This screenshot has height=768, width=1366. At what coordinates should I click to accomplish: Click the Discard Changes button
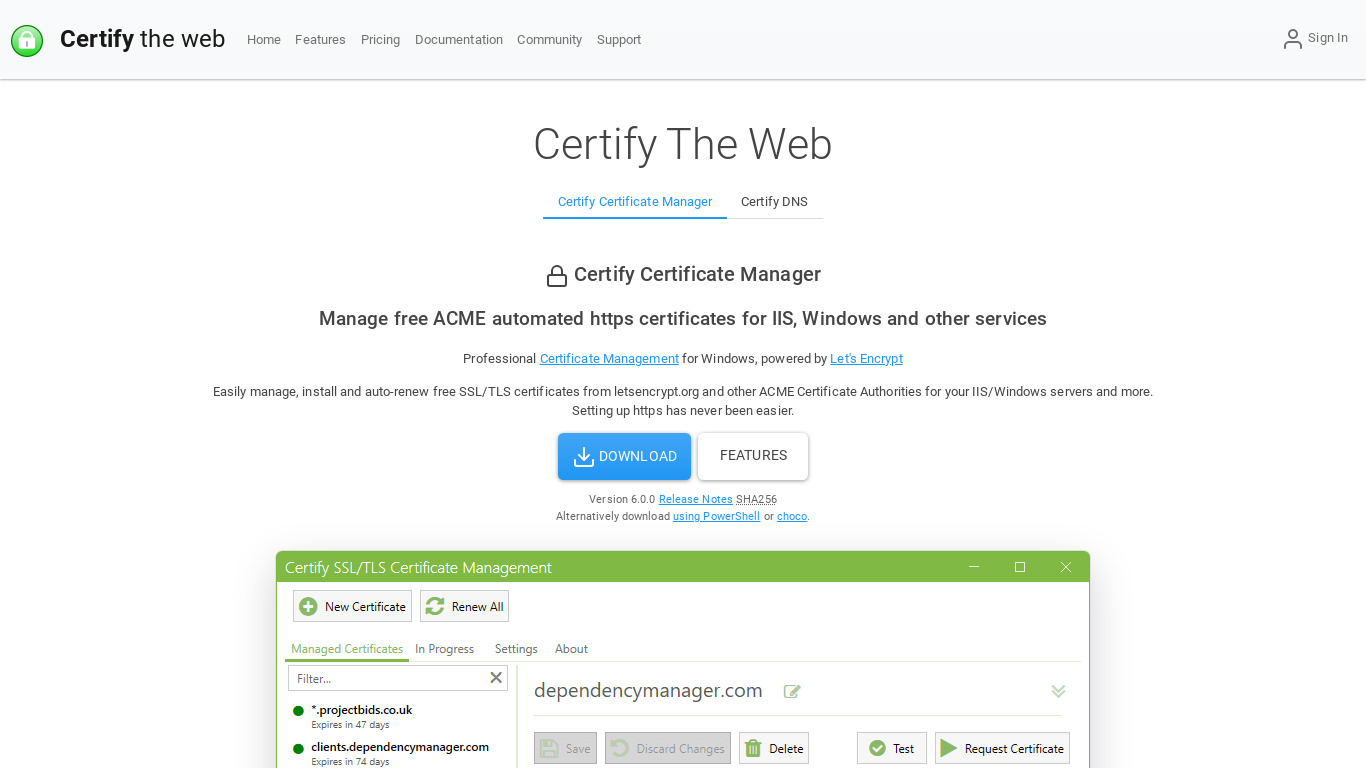click(x=668, y=748)
